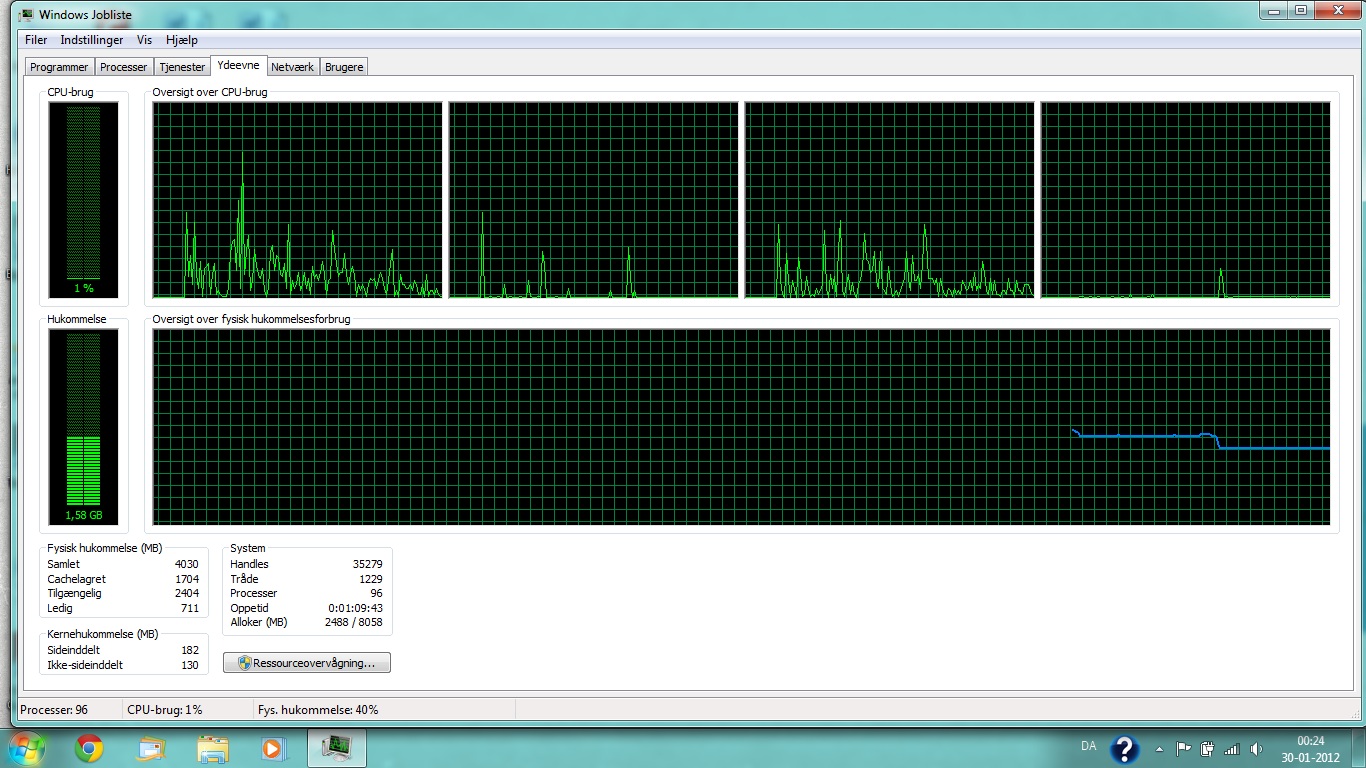
Task: Click the Windows Jobliste title bar icon
Action: 27,15
